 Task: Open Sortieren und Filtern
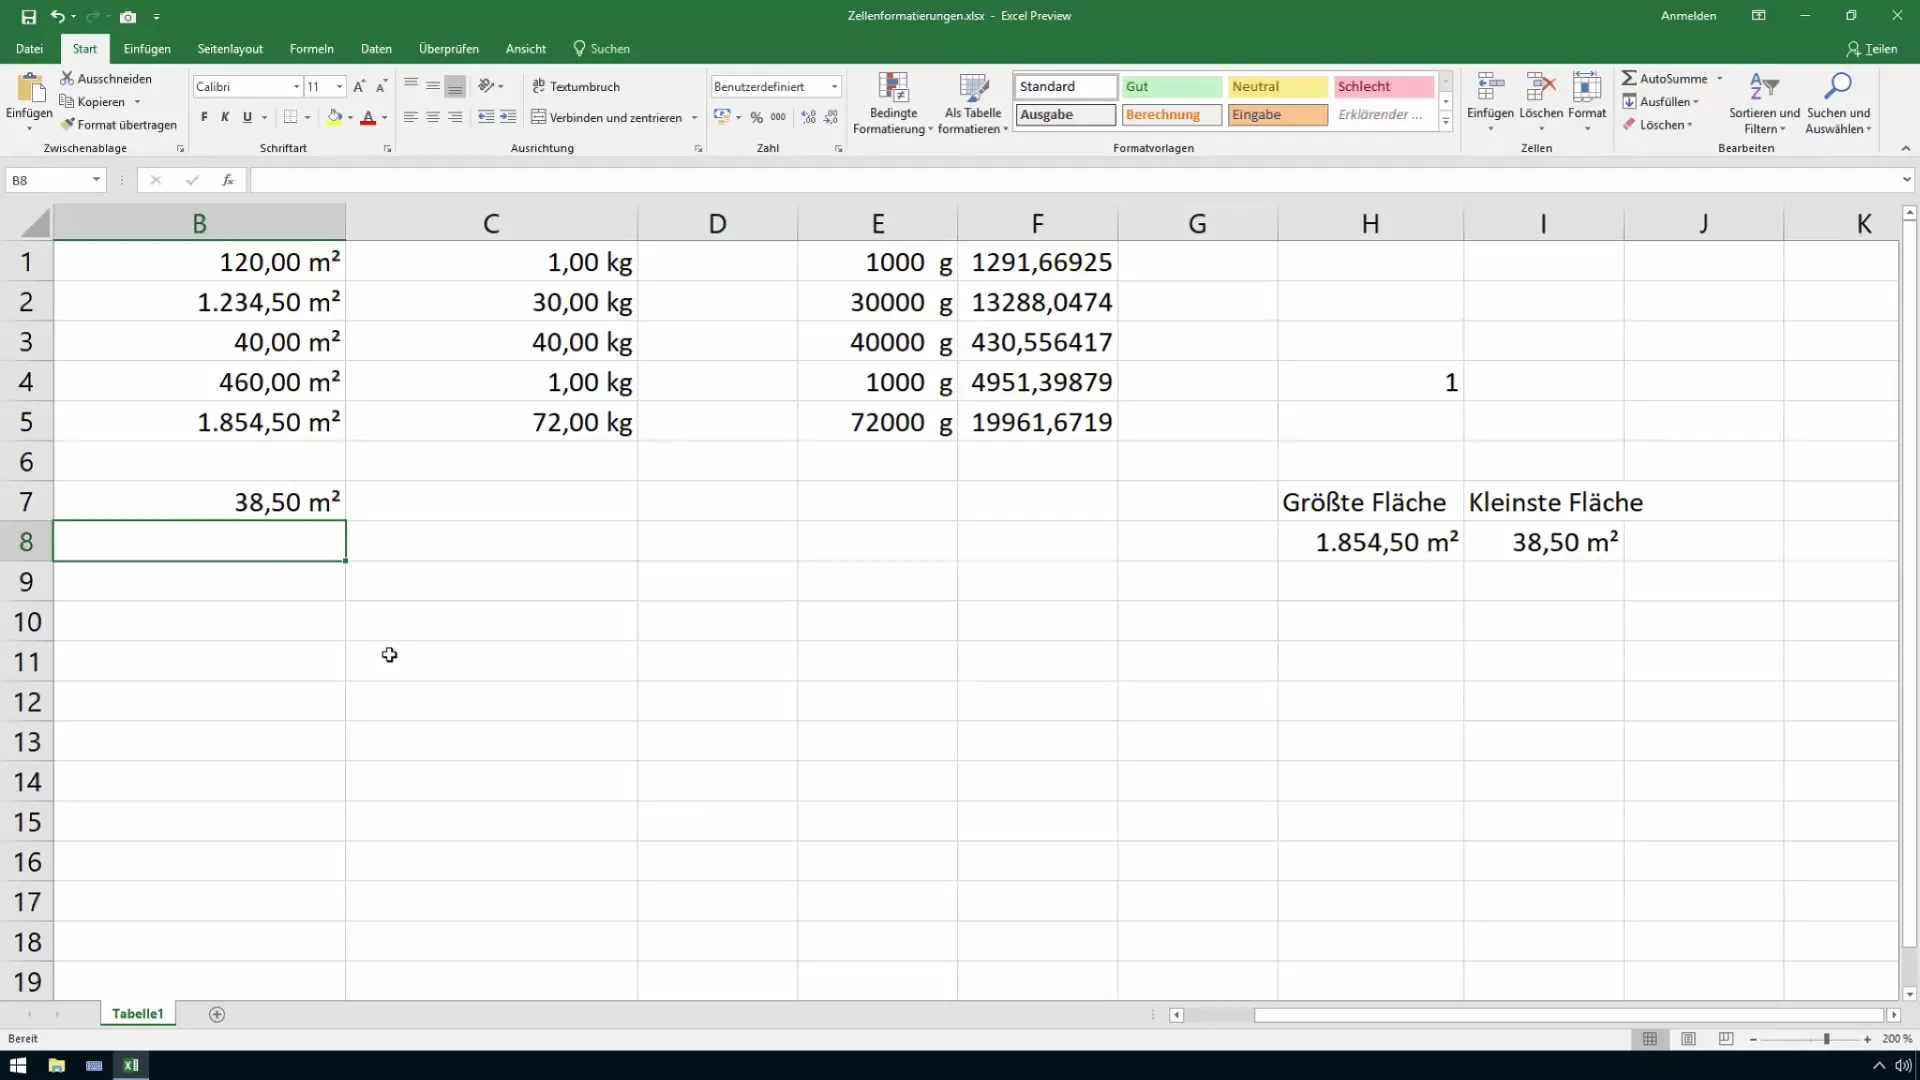(x=1764, y=103)
